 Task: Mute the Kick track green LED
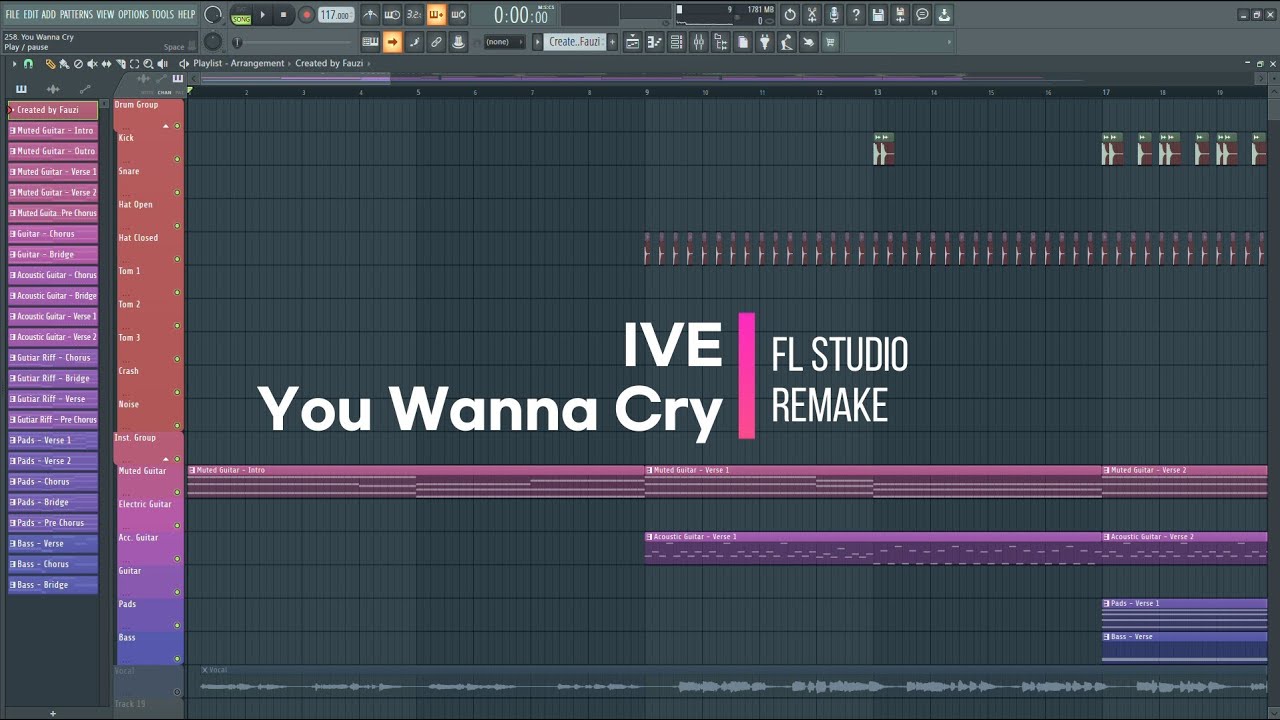[177, 159]
